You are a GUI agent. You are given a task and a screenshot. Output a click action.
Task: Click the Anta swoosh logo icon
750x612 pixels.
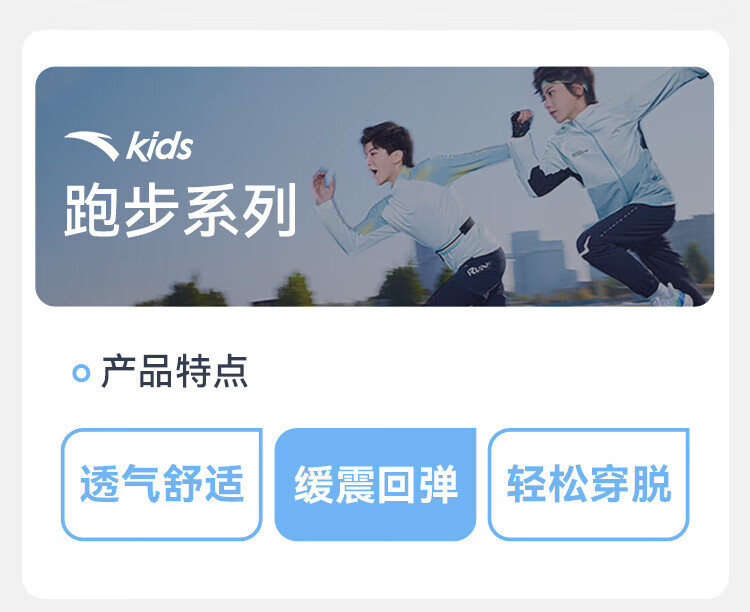[92, 146]
